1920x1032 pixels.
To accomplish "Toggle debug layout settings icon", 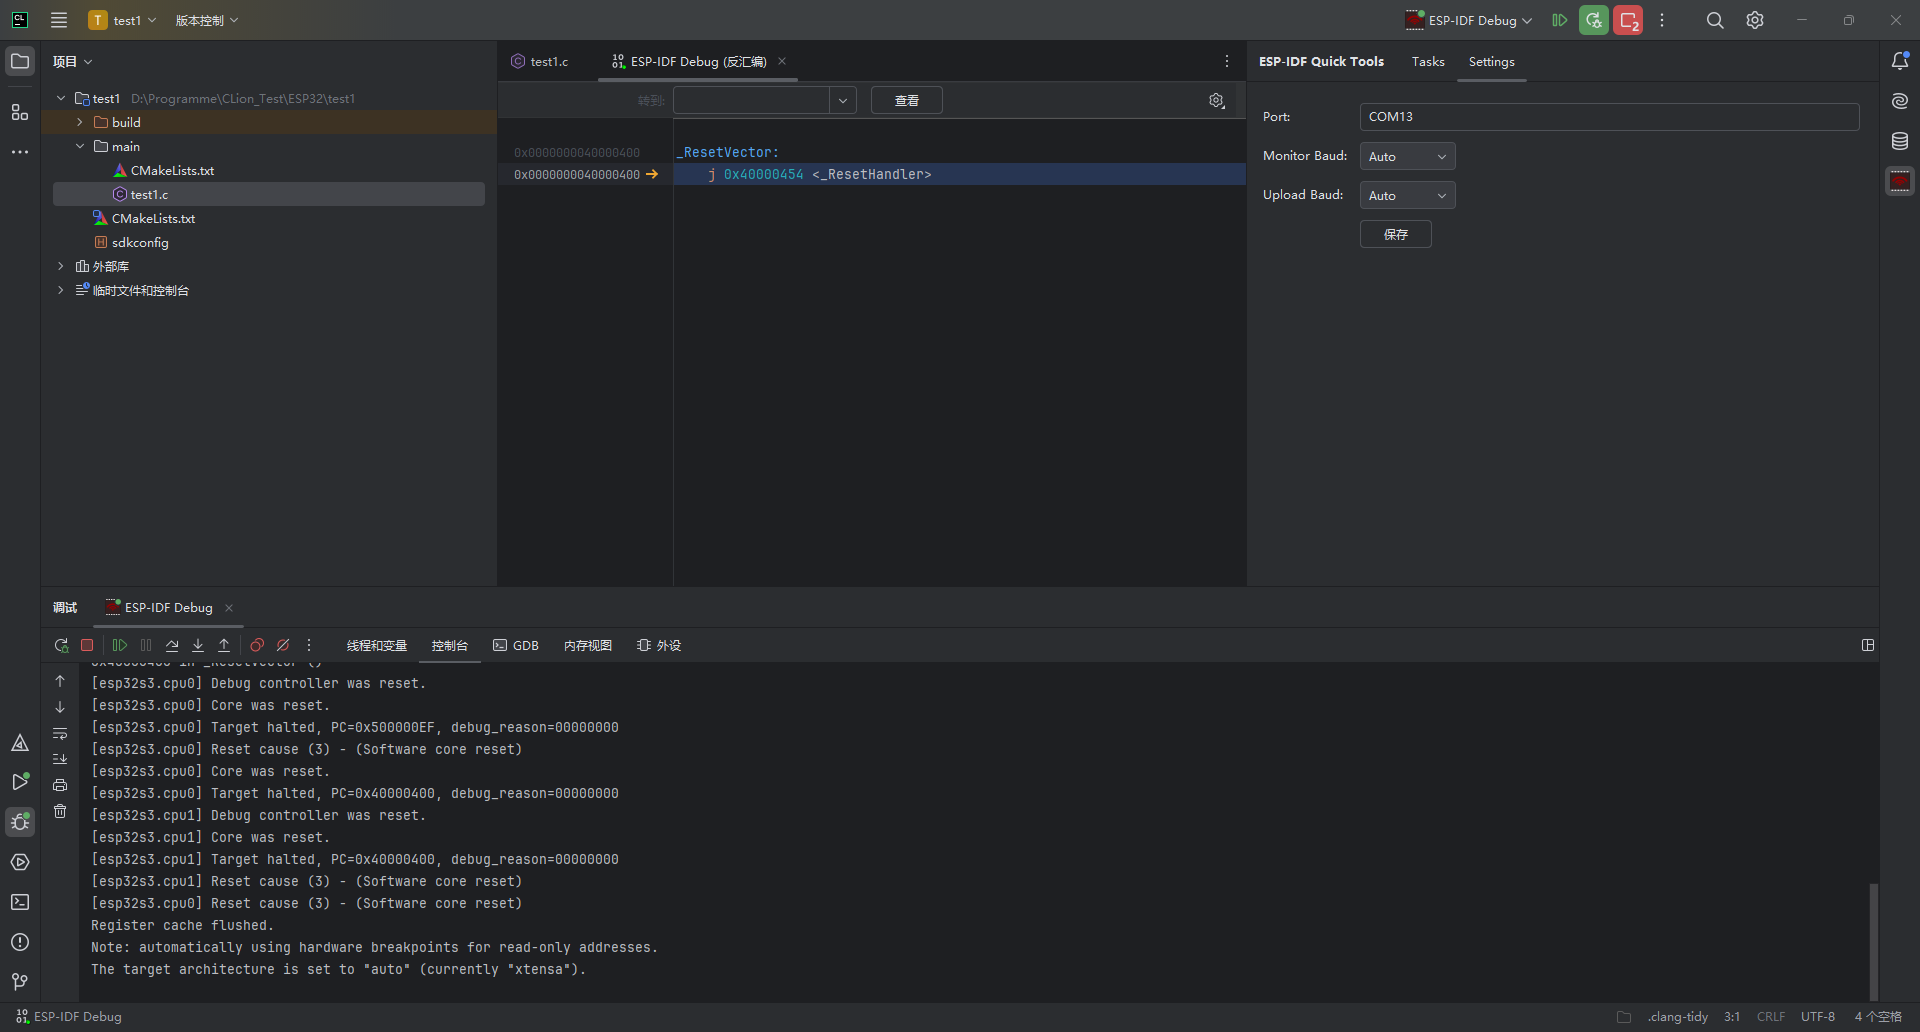I will (1868, 645).
